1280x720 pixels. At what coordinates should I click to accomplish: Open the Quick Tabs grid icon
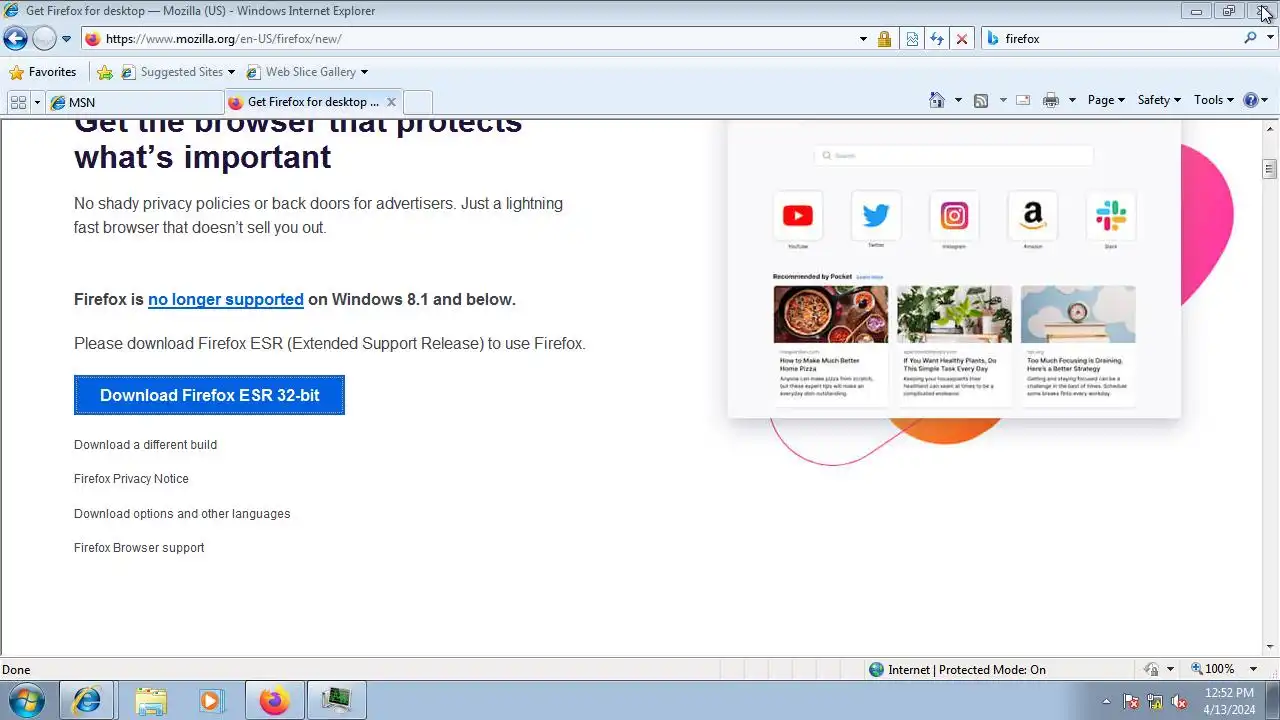coord(18,102)
